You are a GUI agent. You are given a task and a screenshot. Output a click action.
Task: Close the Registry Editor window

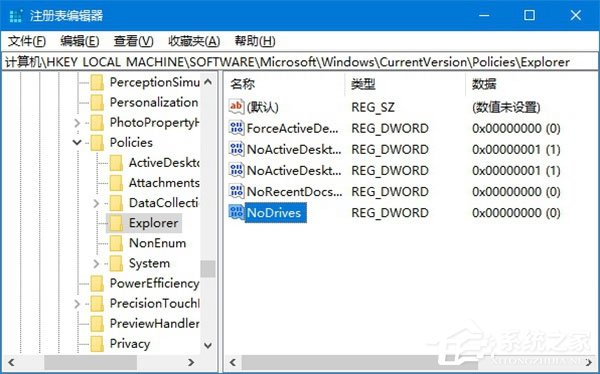point(576,15)
